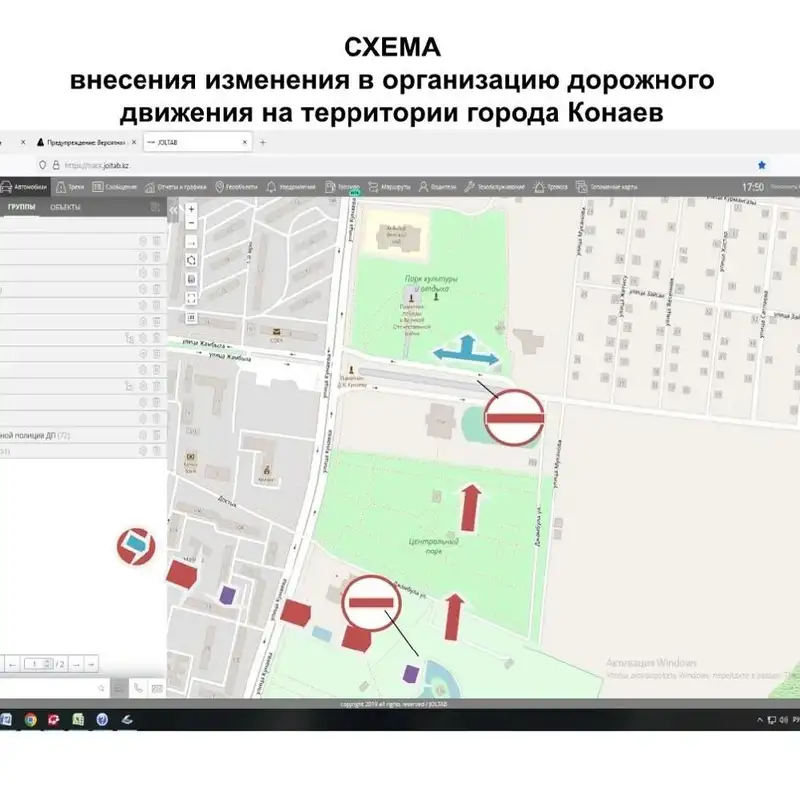Image resolution: width=800 pixels, height=800 pixels.
Task: Select the polygon drawing tool on map
Action: (191, 261)
